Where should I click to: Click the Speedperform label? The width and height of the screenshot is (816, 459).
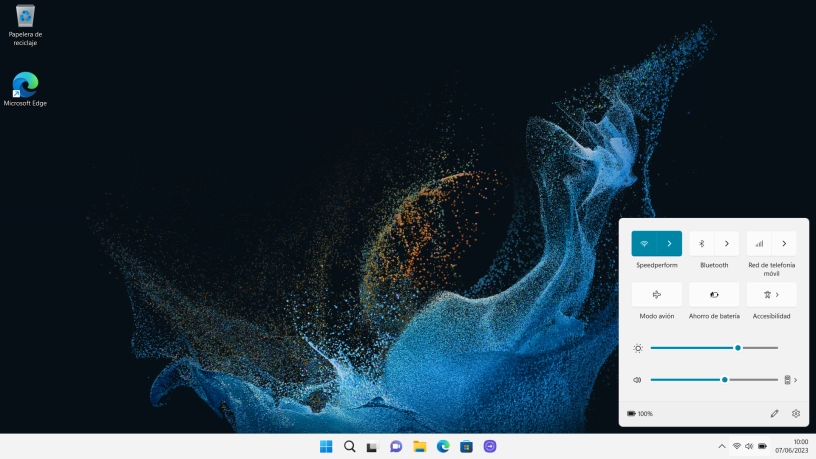657,265
